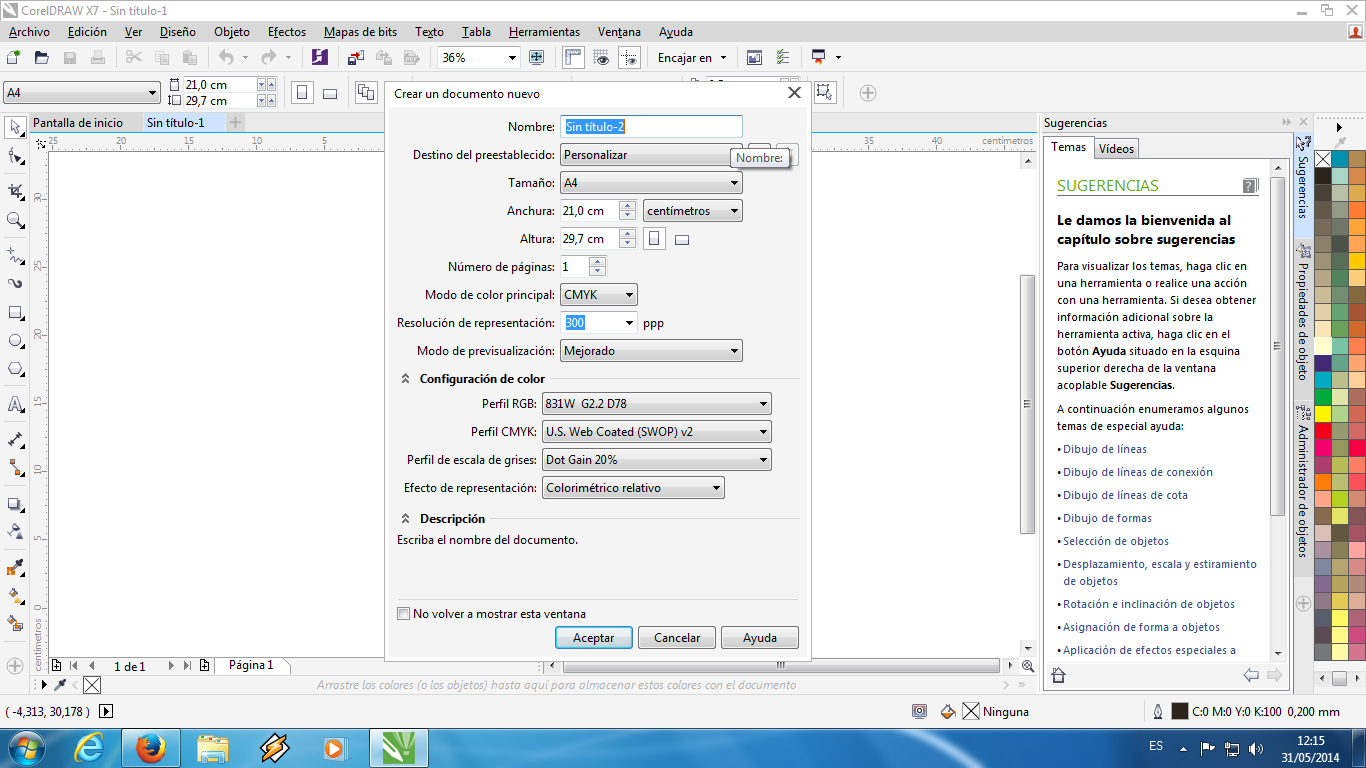This screenshot has height=768, width=1366.
Task: Choose landscape orientation in dialog
Action: 682,240
